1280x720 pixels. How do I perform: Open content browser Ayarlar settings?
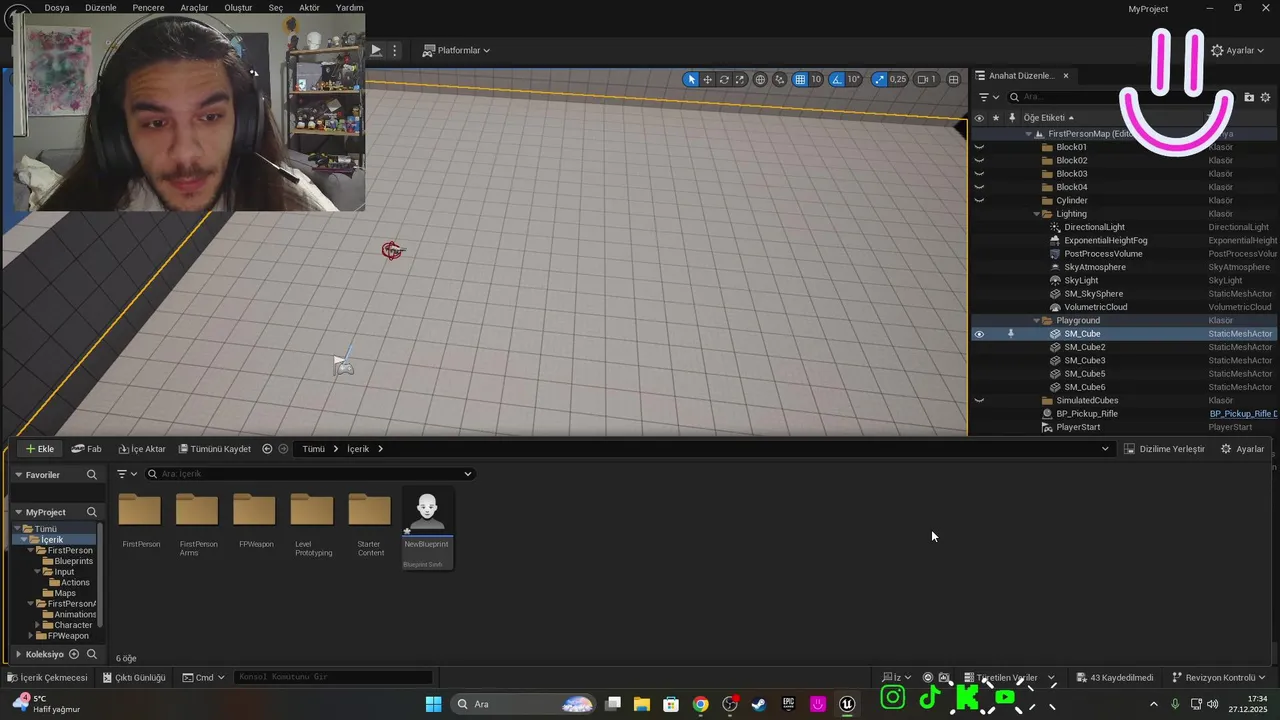1242,449
